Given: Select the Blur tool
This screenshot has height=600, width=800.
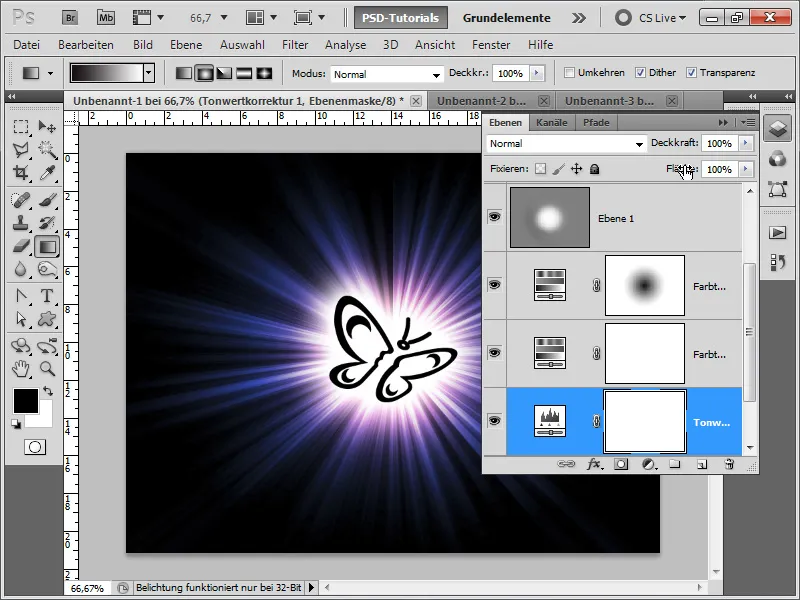Looking at the screenshot, I should click(21, 269).
